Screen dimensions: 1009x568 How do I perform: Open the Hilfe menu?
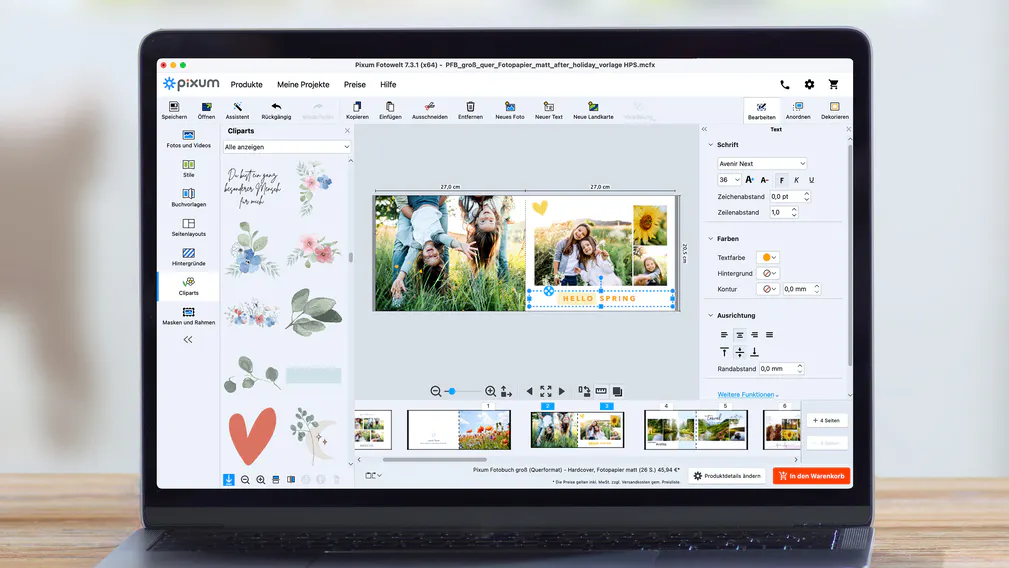[388, 85]
